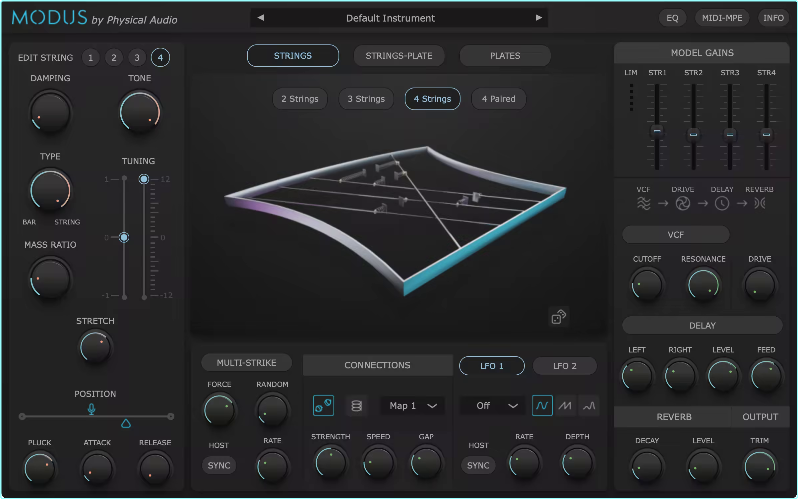Image resolution: width=798 pixels, height=499 pixels.
Task: Click the STR4 gain fader handle
Action: pyautogui.click(x=766, y=134)
